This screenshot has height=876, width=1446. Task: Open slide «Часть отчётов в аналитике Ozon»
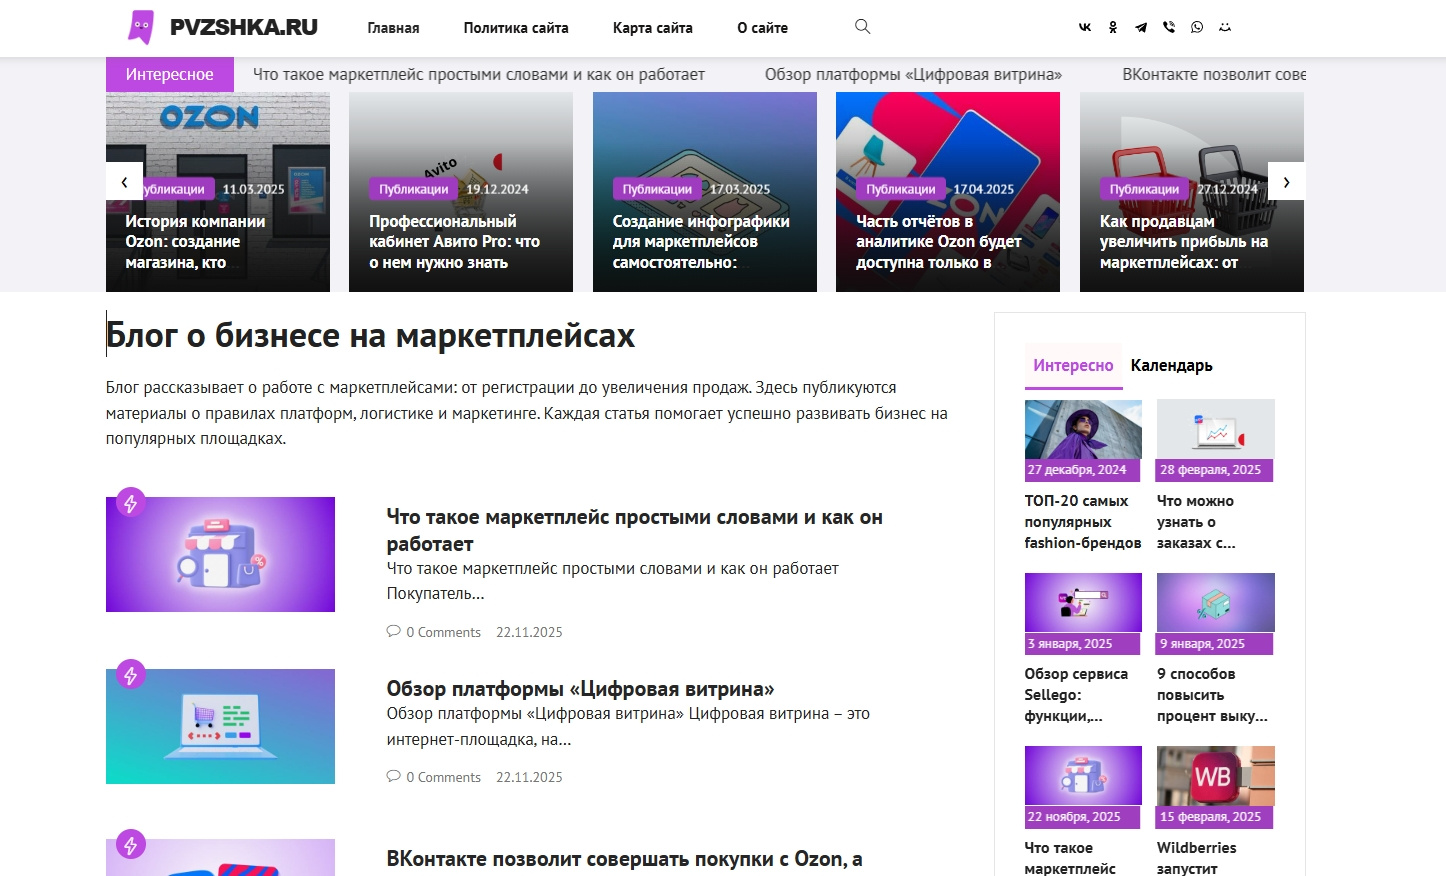pyautogui.click(x=939, y=242)
